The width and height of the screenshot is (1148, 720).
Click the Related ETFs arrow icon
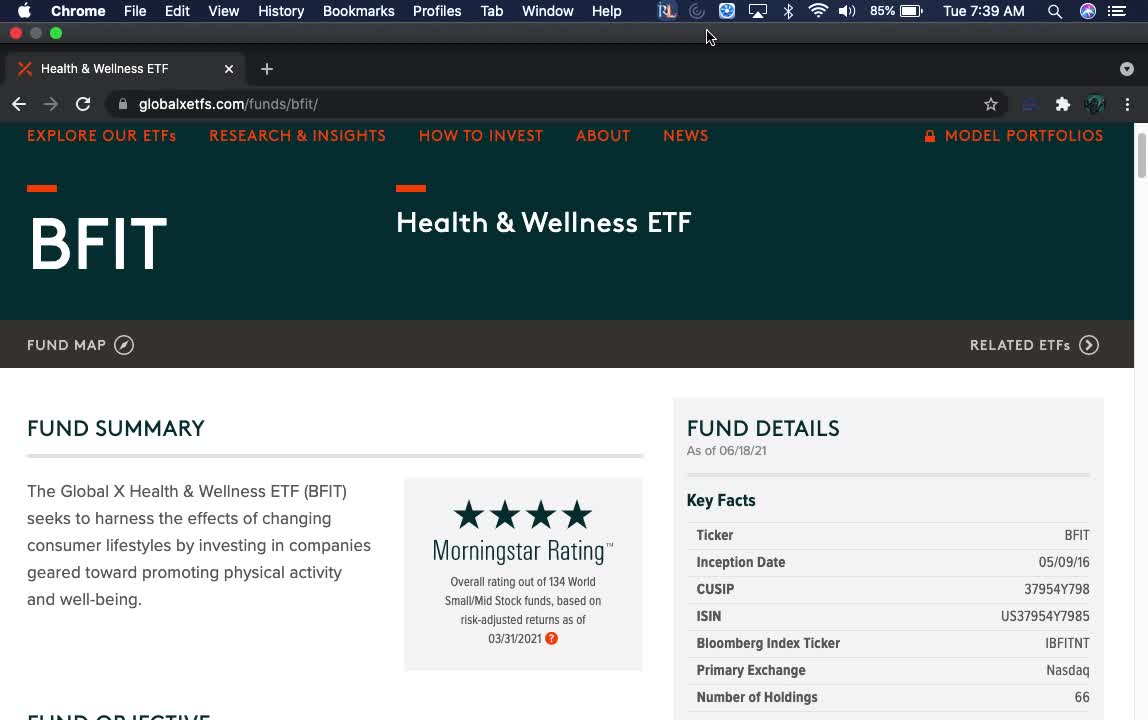pos(1089,345)
